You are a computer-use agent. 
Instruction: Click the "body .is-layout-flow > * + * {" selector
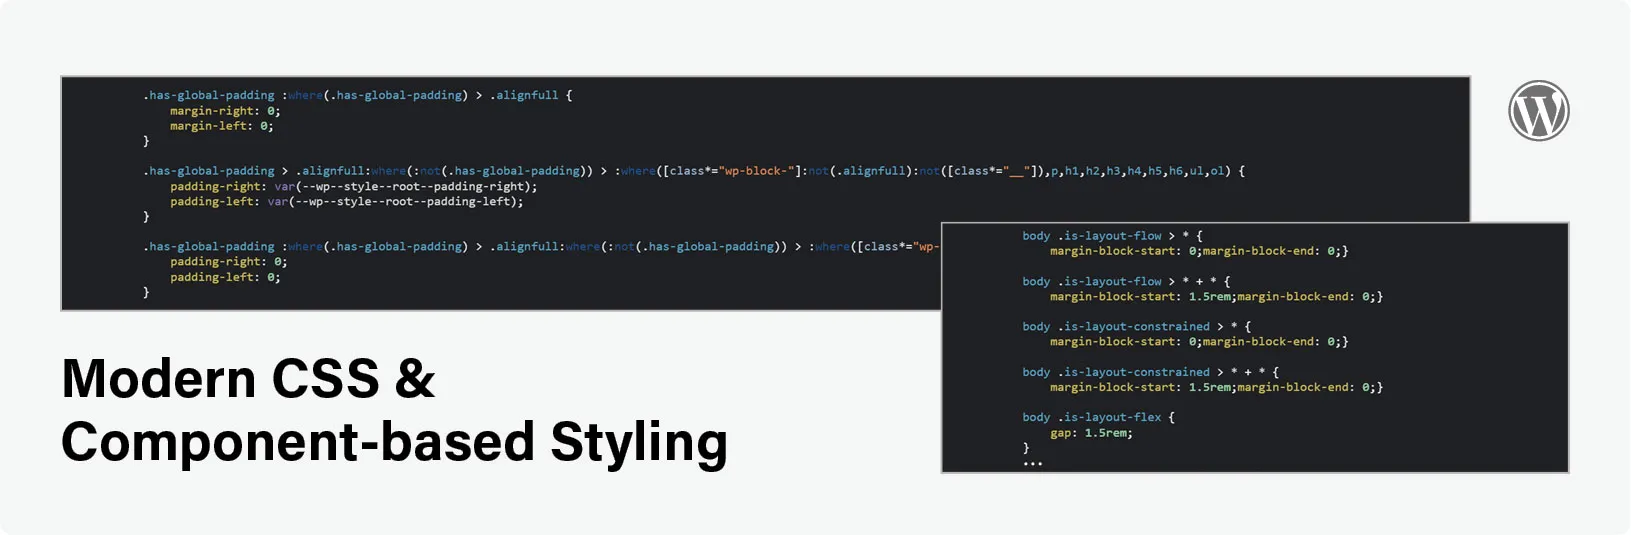point(1125,281)
